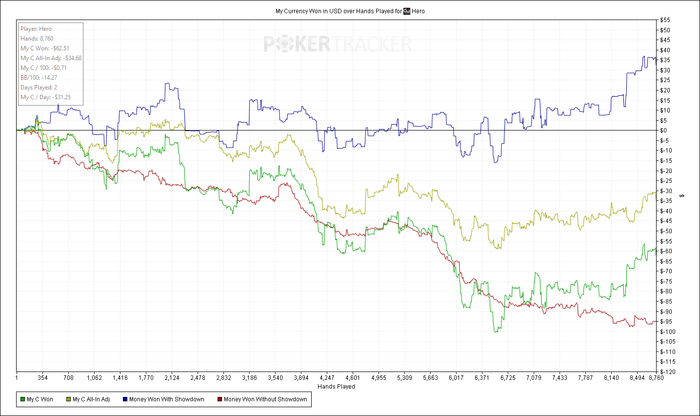
Task: Click the $0 label on y-axis
Action: point(663,130)
